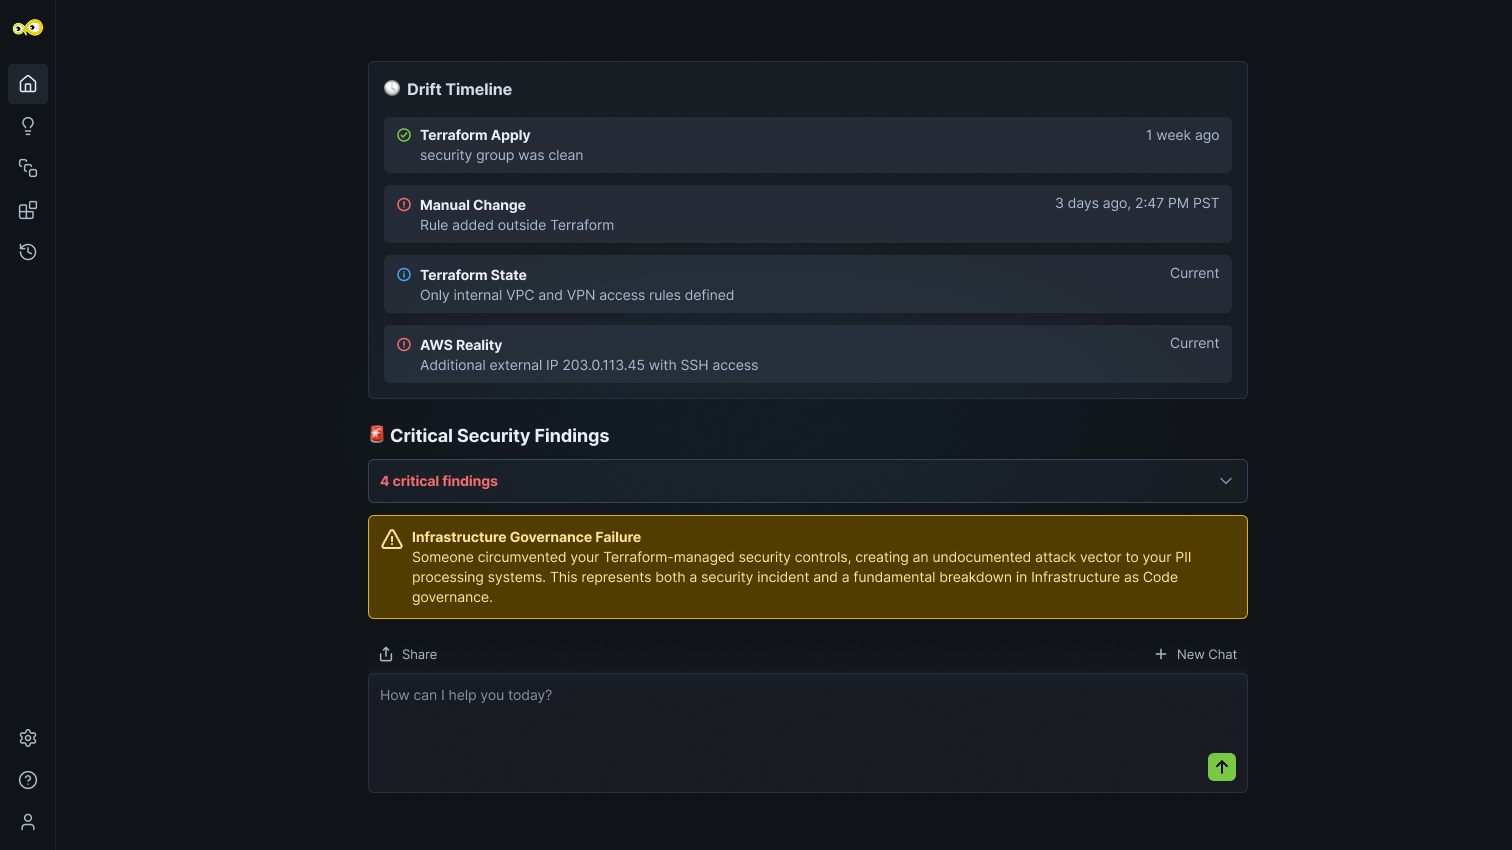
Task: Click the Share button
Action: pyautogui.click(x=408, y=654)
